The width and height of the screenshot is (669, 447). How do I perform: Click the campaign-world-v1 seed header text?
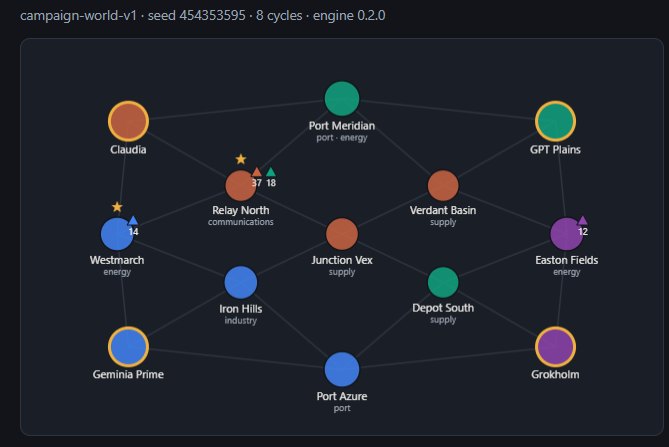203,16
